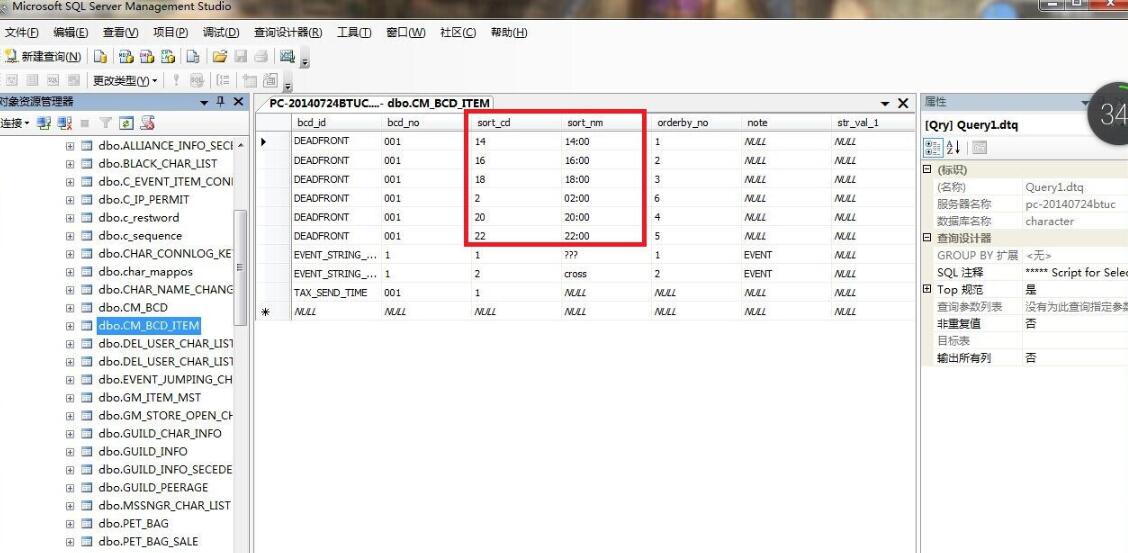This screenshot has width=1128, height=553.
Task: Open the Tools (工具) menu
Action: (x=353, y=33)
